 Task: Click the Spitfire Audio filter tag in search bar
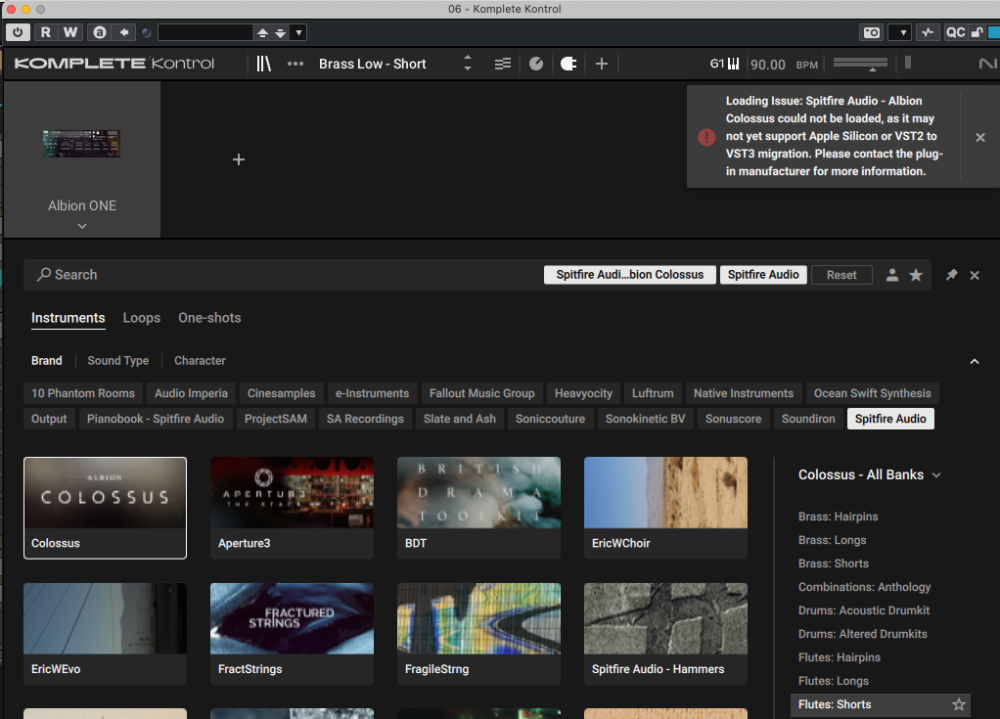click(763, 275)
